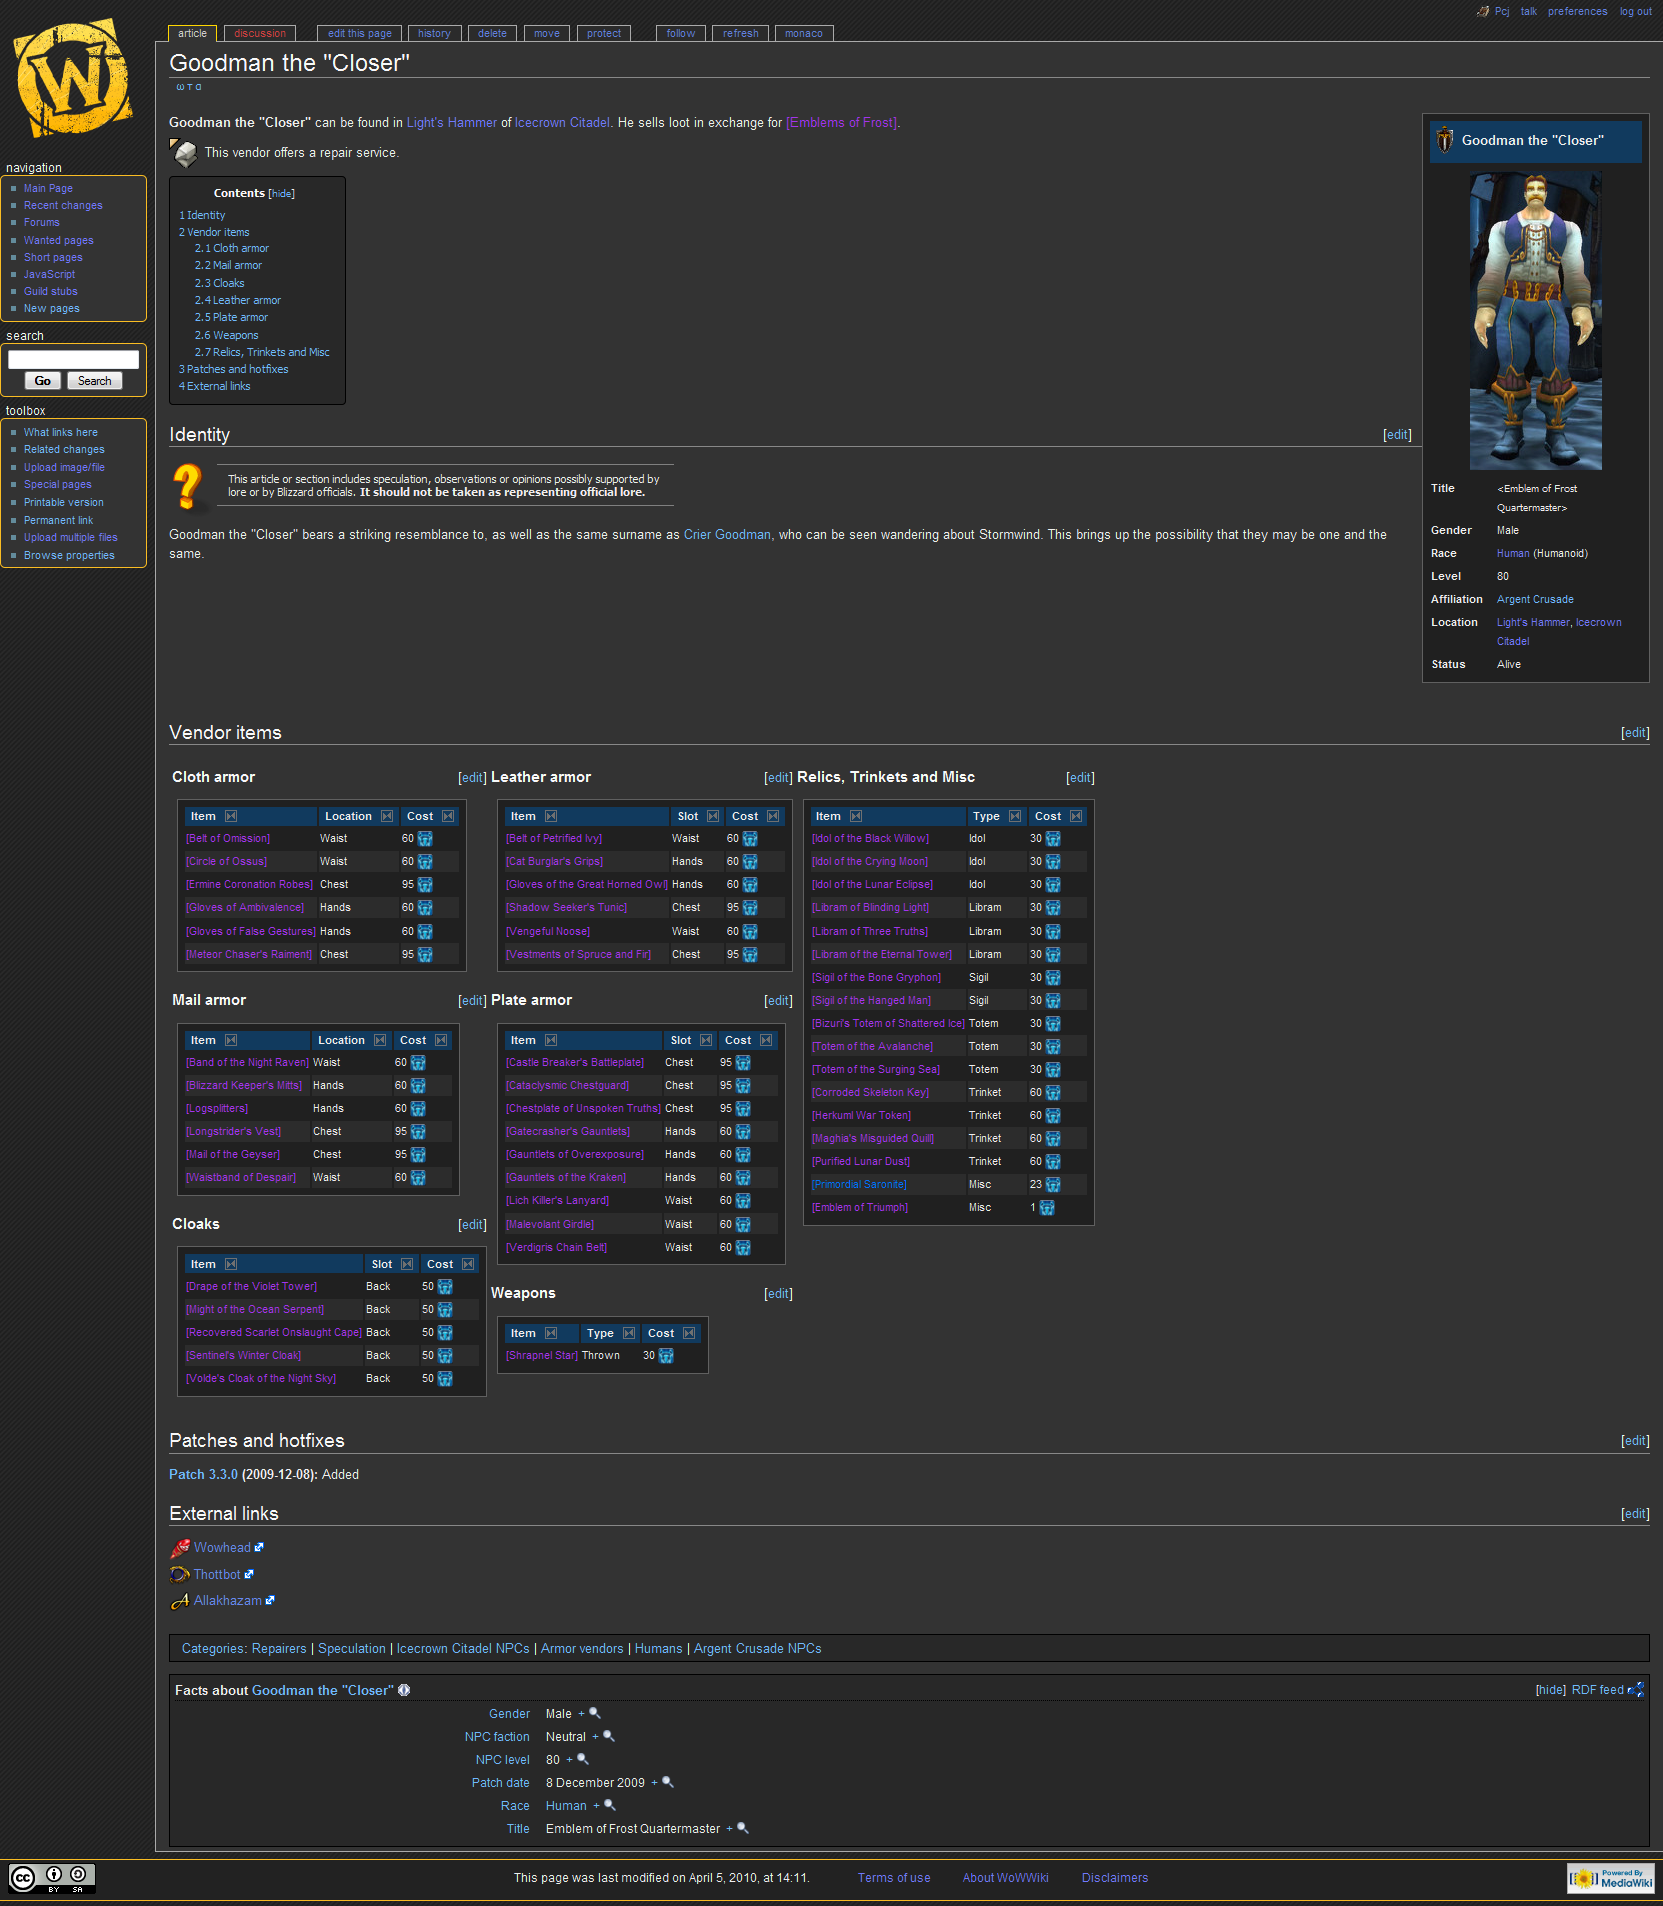Click the Powered by MediaWiki badge
Image resolution: width=1663 pixels, height=1906 pixels.
(x=1610, y=1878)
